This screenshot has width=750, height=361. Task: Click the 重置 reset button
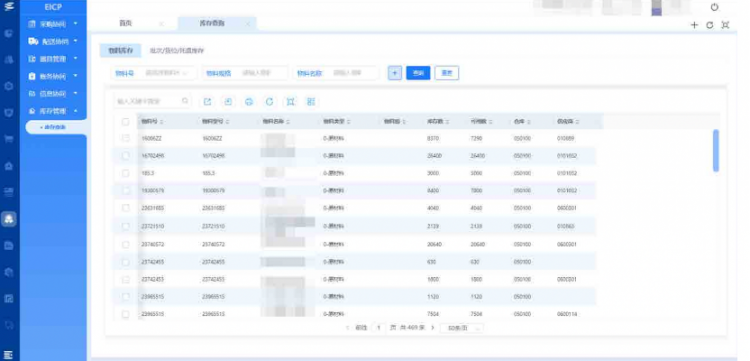coord(447,73)
